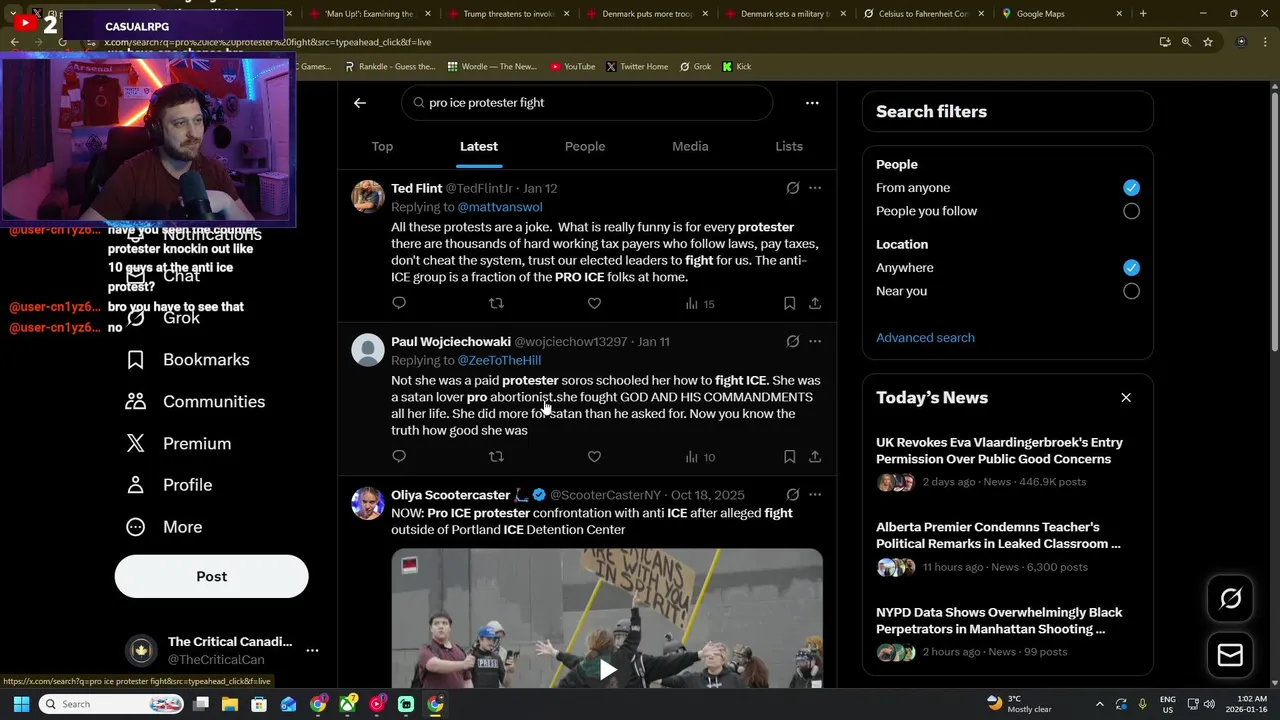1280x720 pixels.
Task: Open @ZeeToTheHill mention link
Action: tap(499, 360)
